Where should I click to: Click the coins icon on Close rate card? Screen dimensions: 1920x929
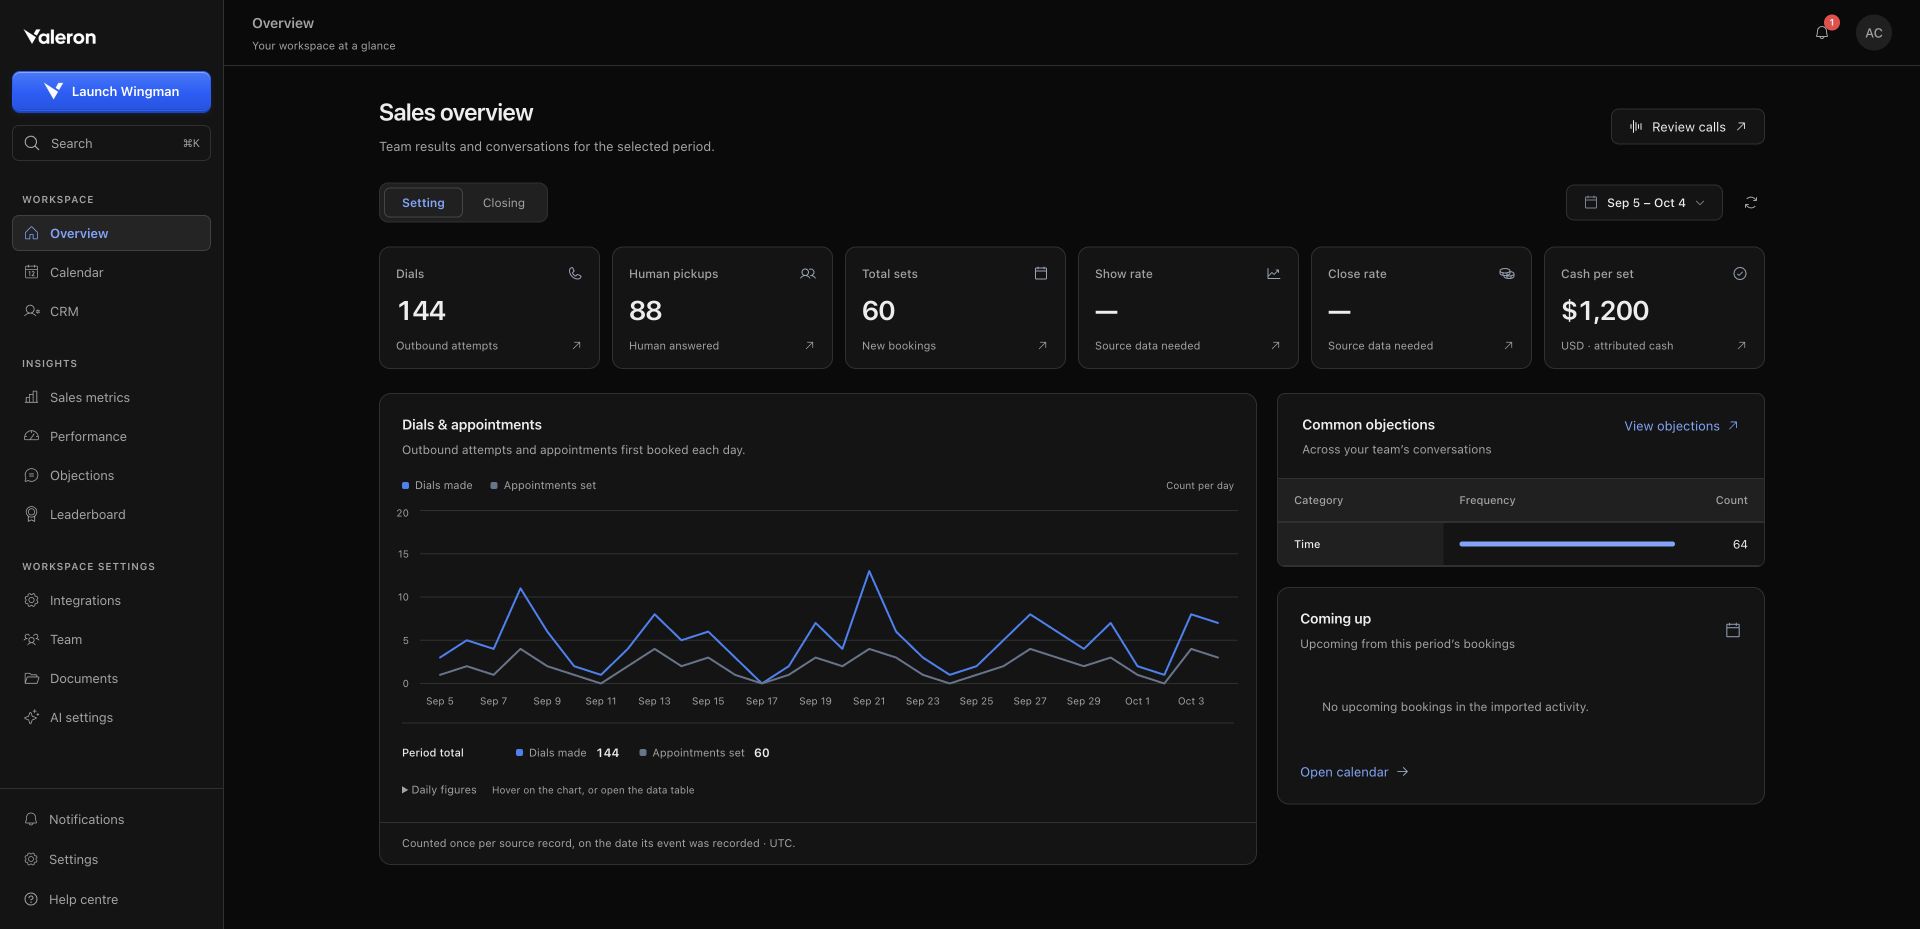click(x=1507, y=274)
